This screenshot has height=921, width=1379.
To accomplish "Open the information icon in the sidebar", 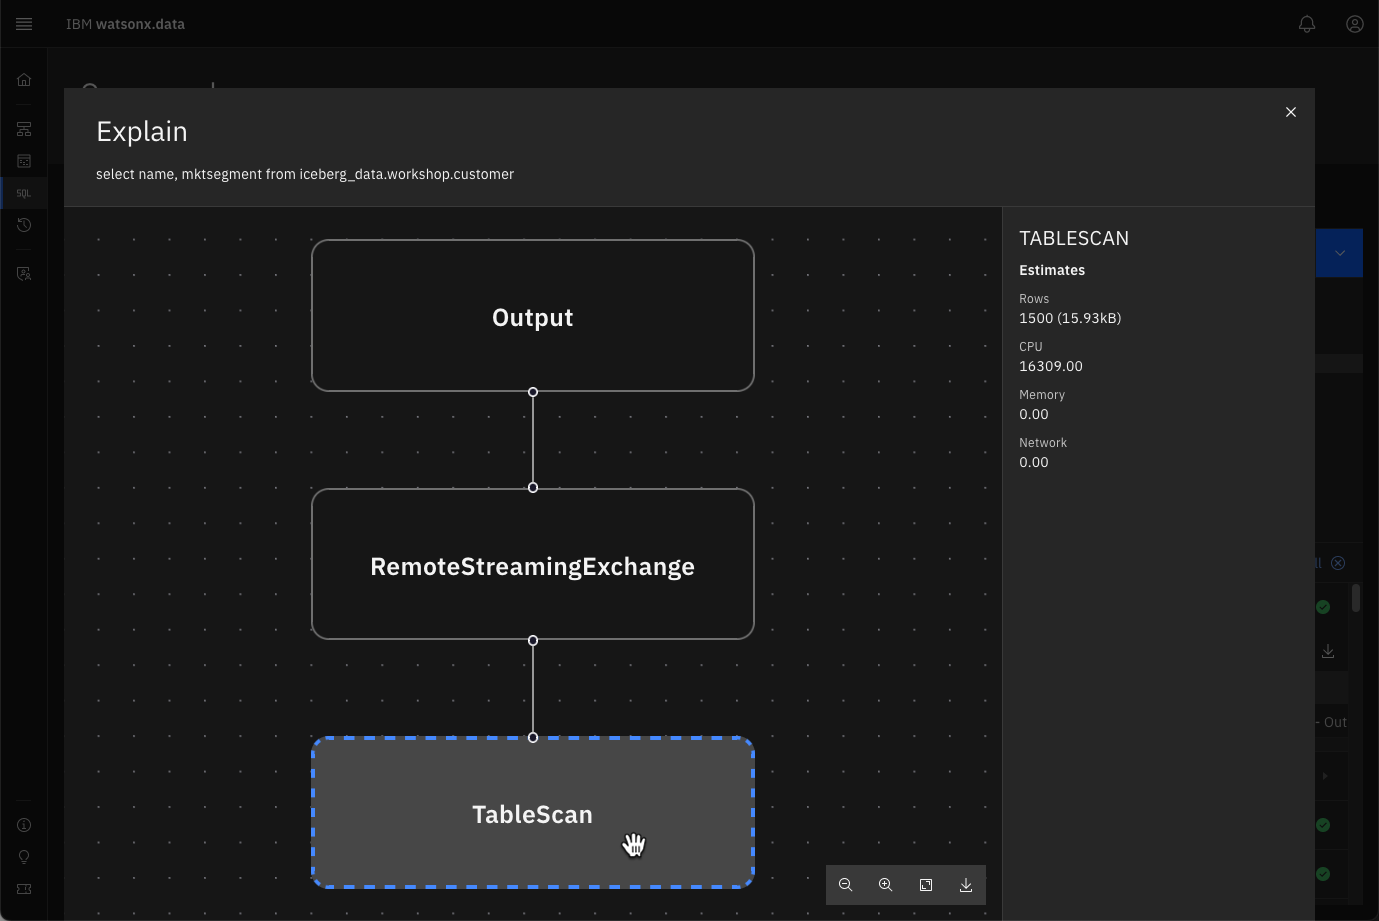I will pos(24,825).
